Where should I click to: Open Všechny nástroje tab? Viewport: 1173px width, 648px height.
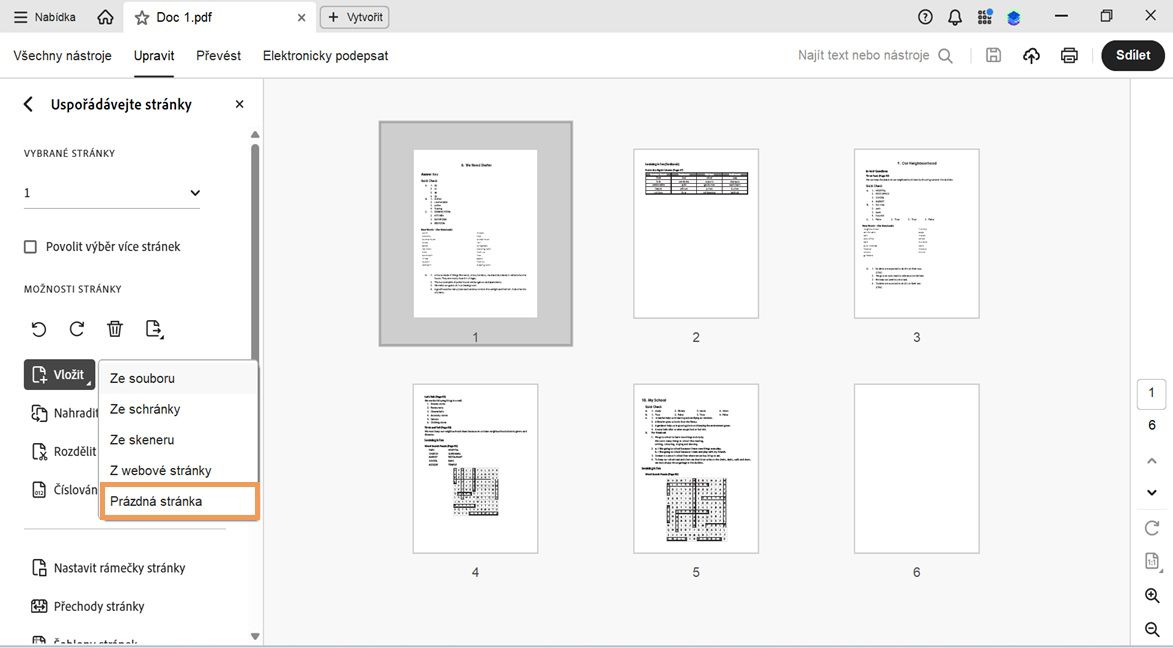(x=63, y=55)
